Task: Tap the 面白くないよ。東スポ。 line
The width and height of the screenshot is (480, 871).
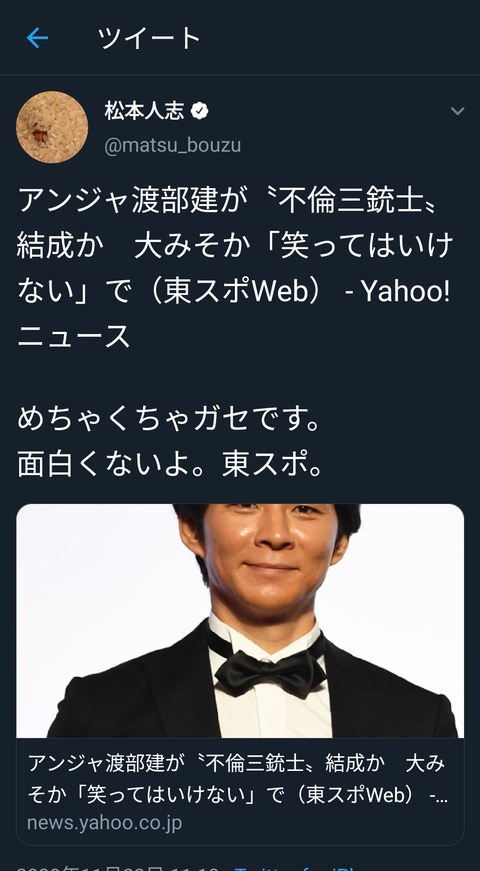Action: tap(170, 465)
